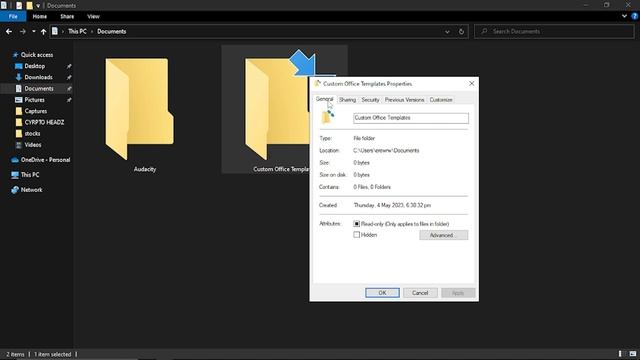
Task: Close the Properties dialog with X
Action: [x=471, y=83]
